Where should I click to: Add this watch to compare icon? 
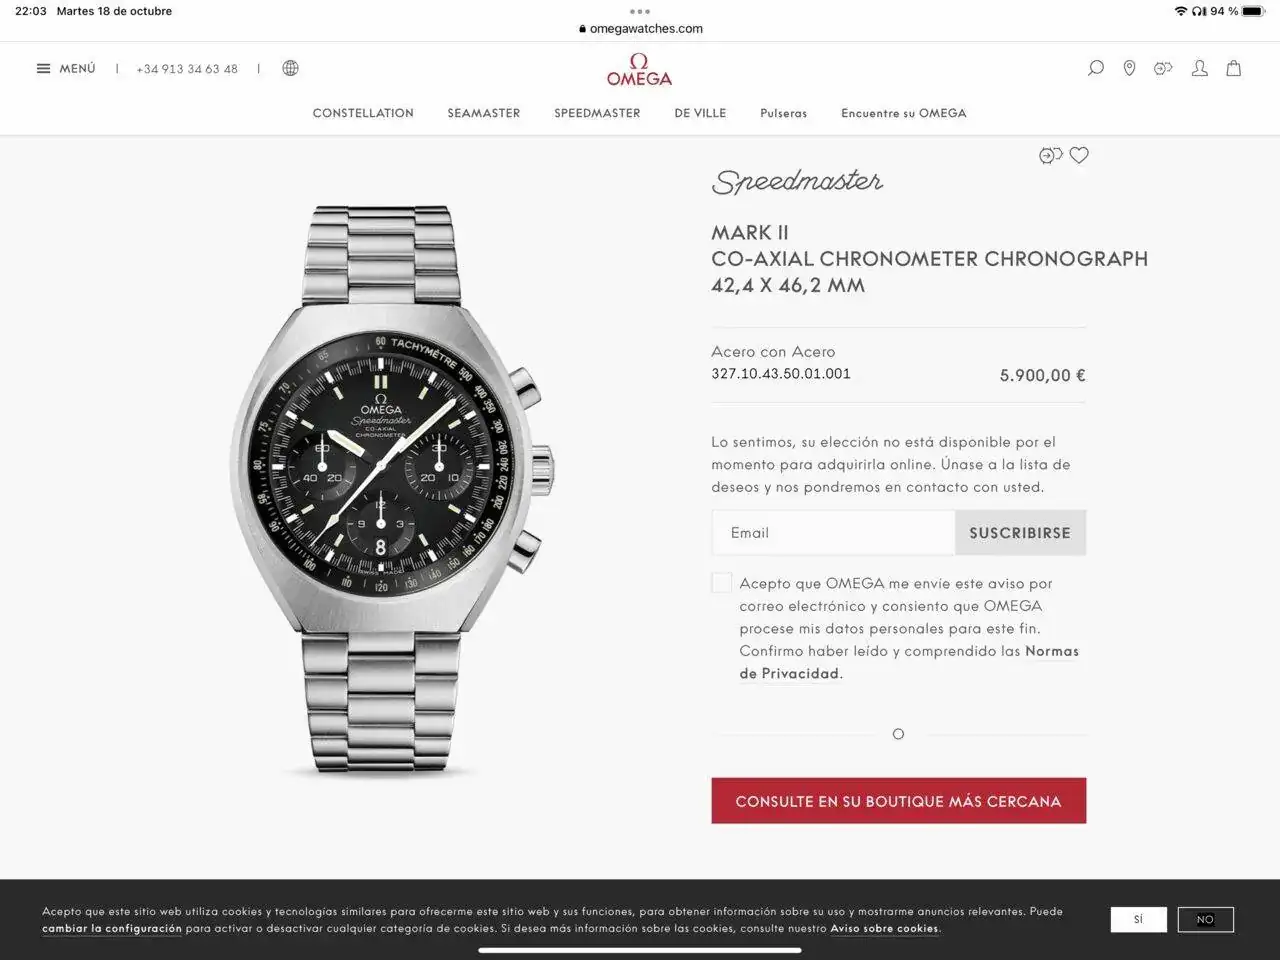pos(1050,155)
